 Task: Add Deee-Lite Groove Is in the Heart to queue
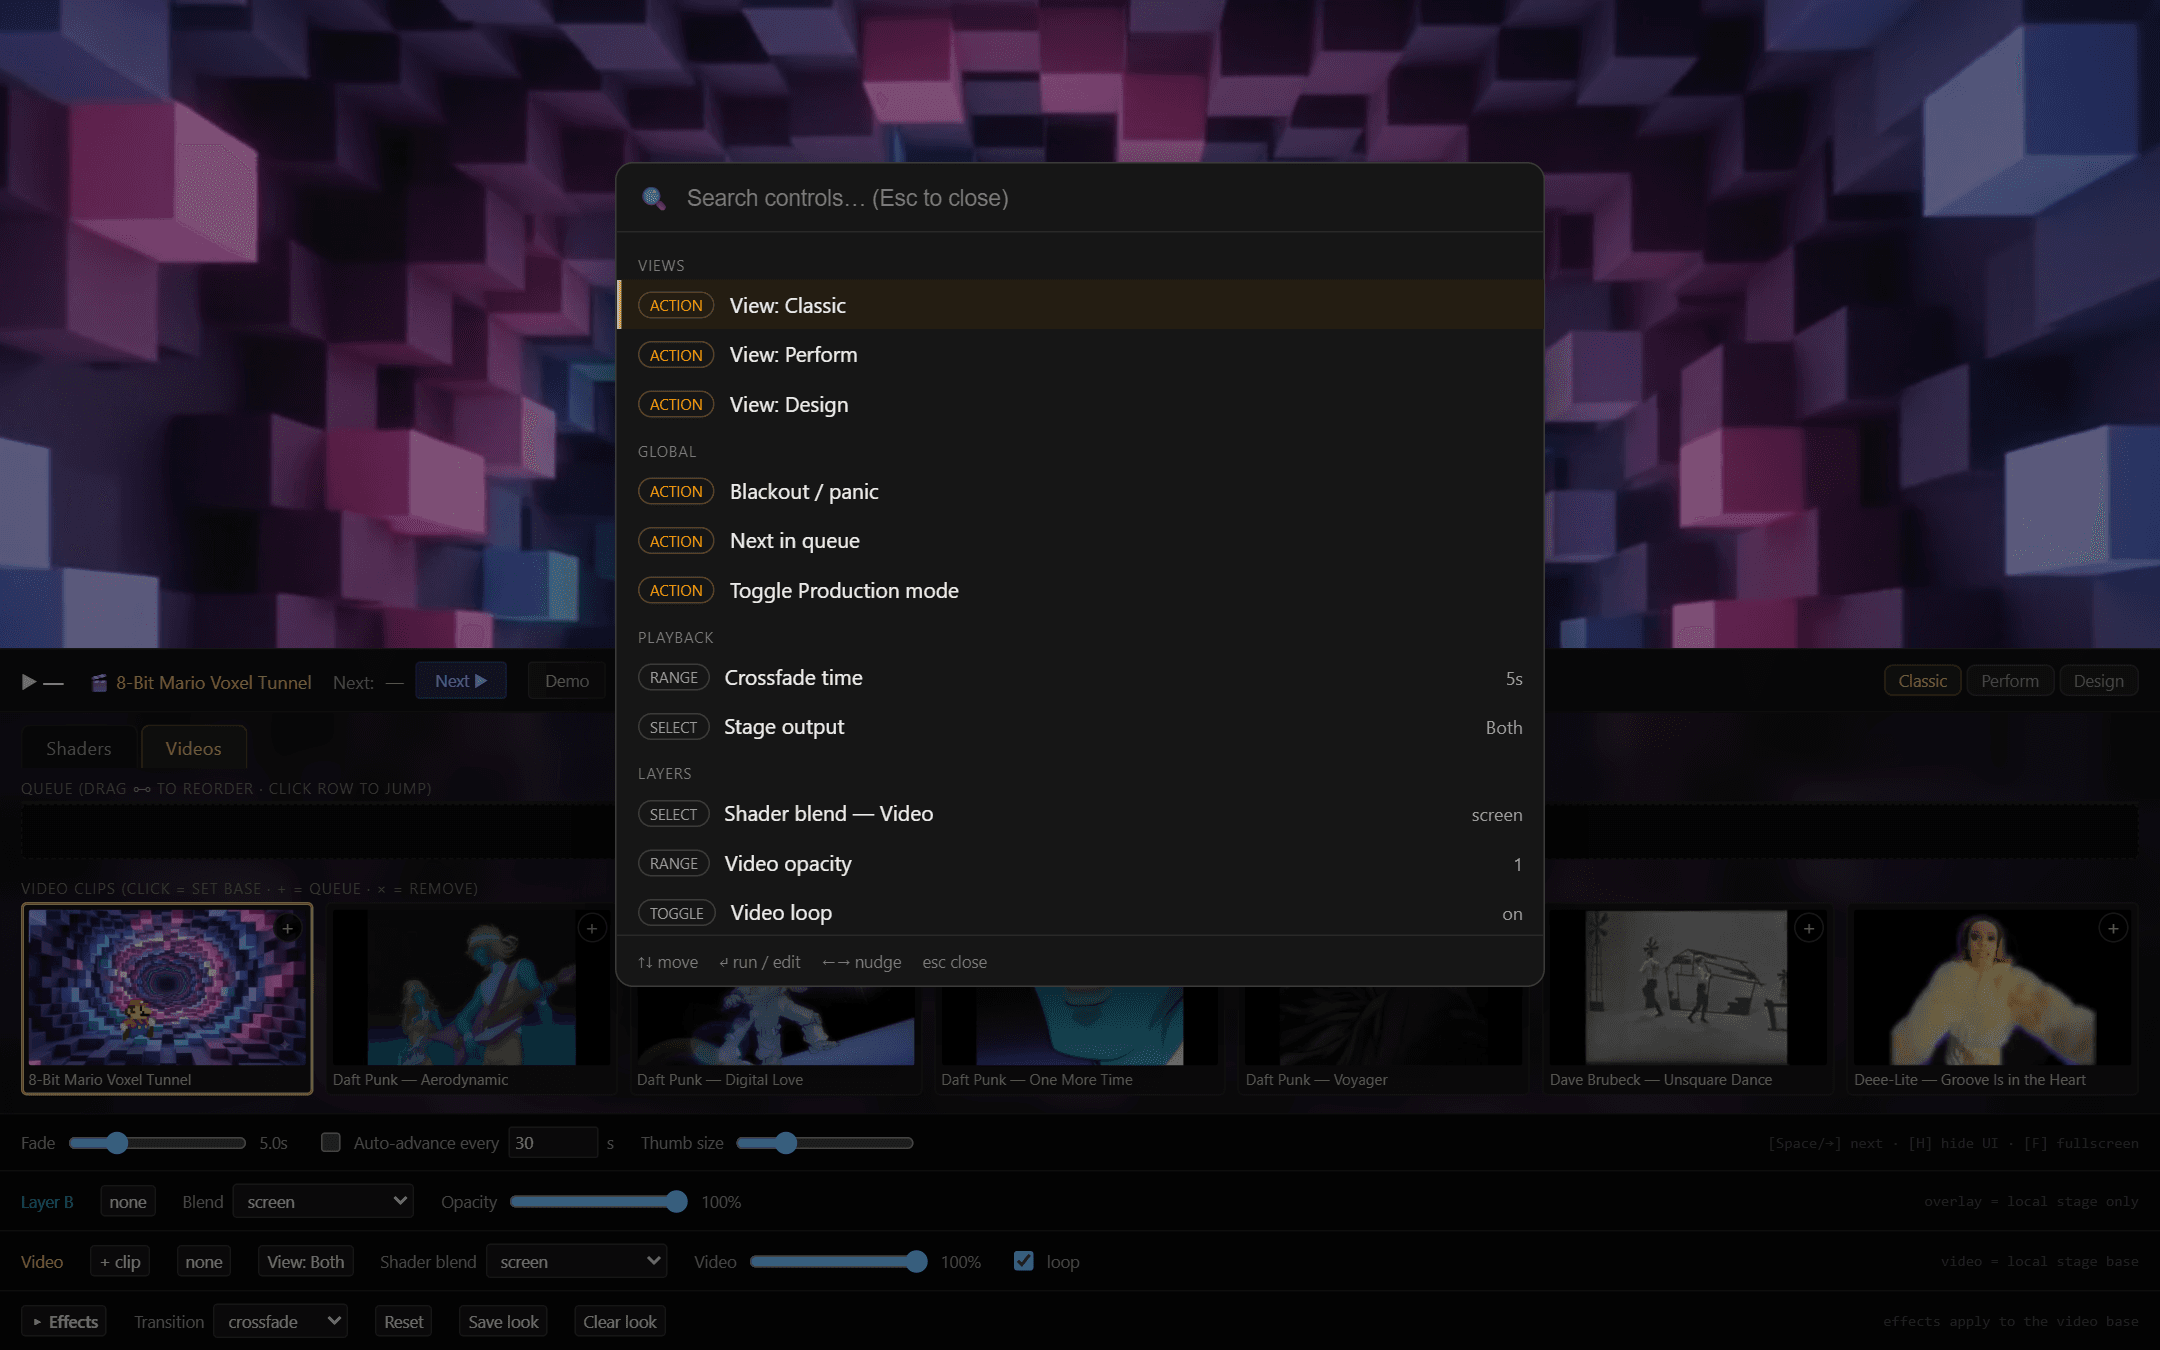pyautogui.click(x=2113, y=929)
